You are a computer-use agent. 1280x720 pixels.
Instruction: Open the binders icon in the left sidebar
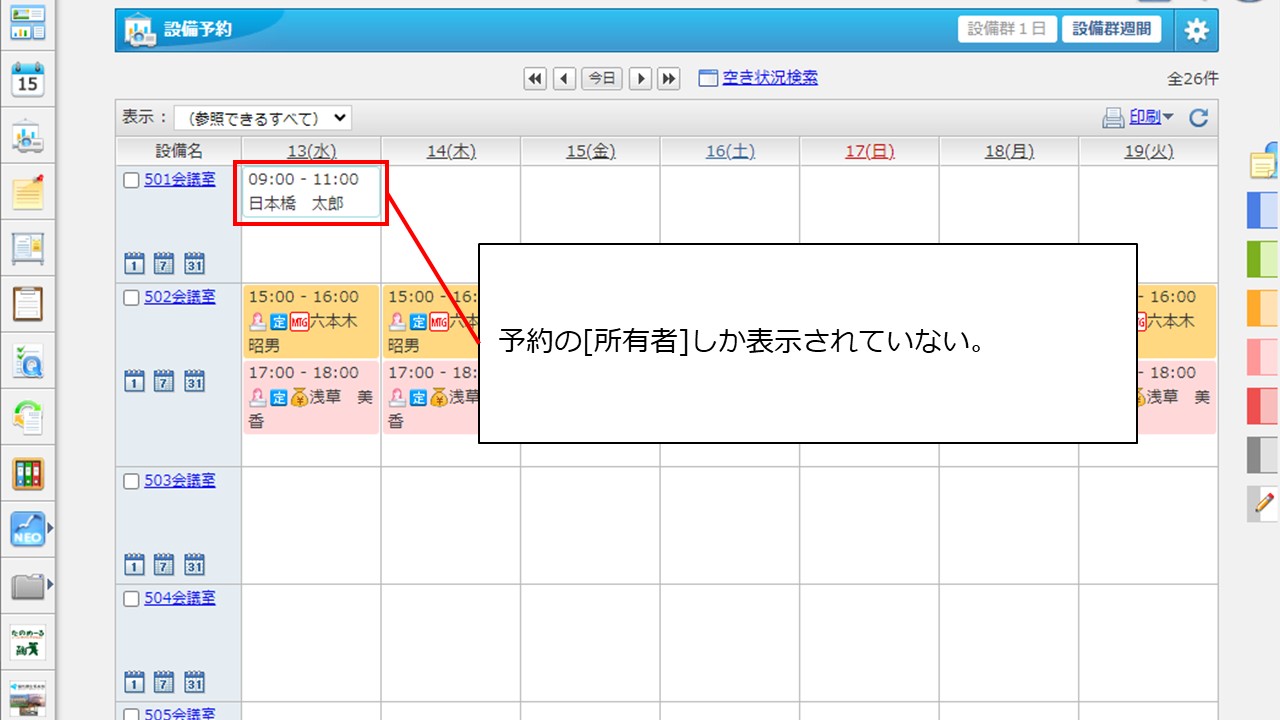pos(28,474)
